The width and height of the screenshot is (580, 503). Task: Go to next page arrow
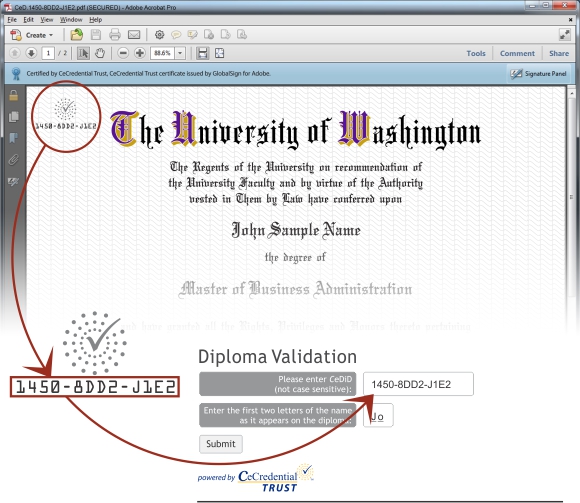click(31, 53)
